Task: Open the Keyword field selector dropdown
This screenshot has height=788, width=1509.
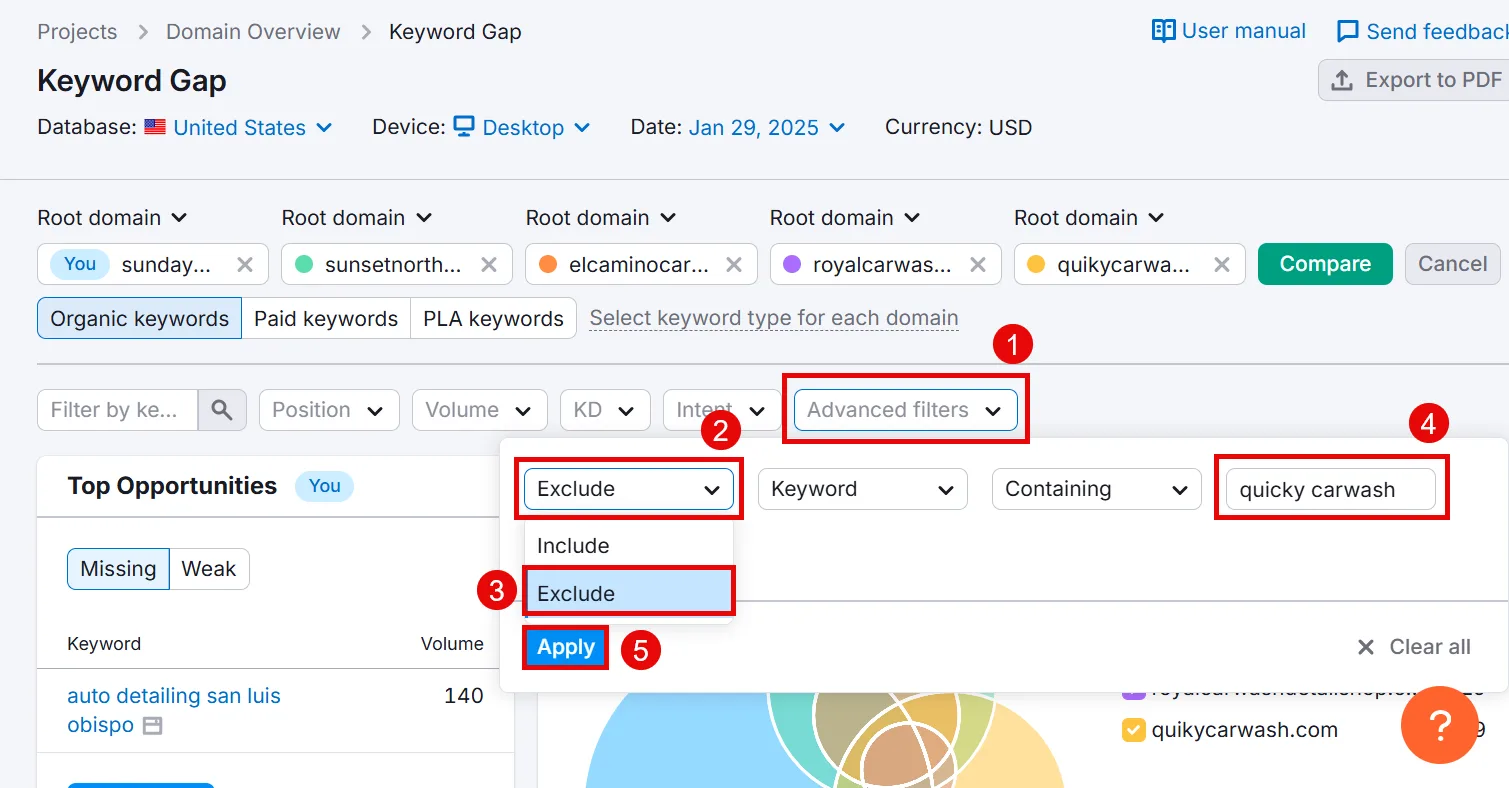Action: point(863,489)
